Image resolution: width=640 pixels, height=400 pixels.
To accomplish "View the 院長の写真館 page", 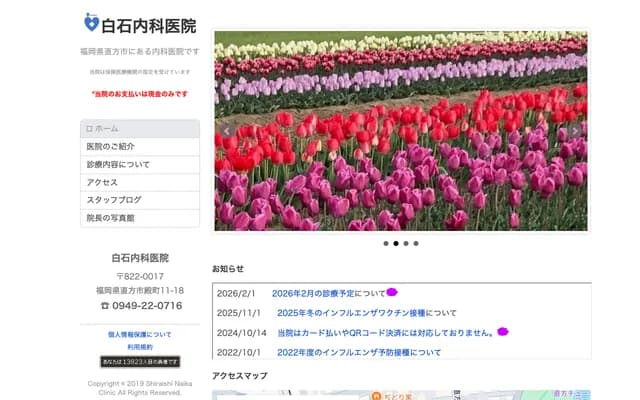I will [139, 217].
